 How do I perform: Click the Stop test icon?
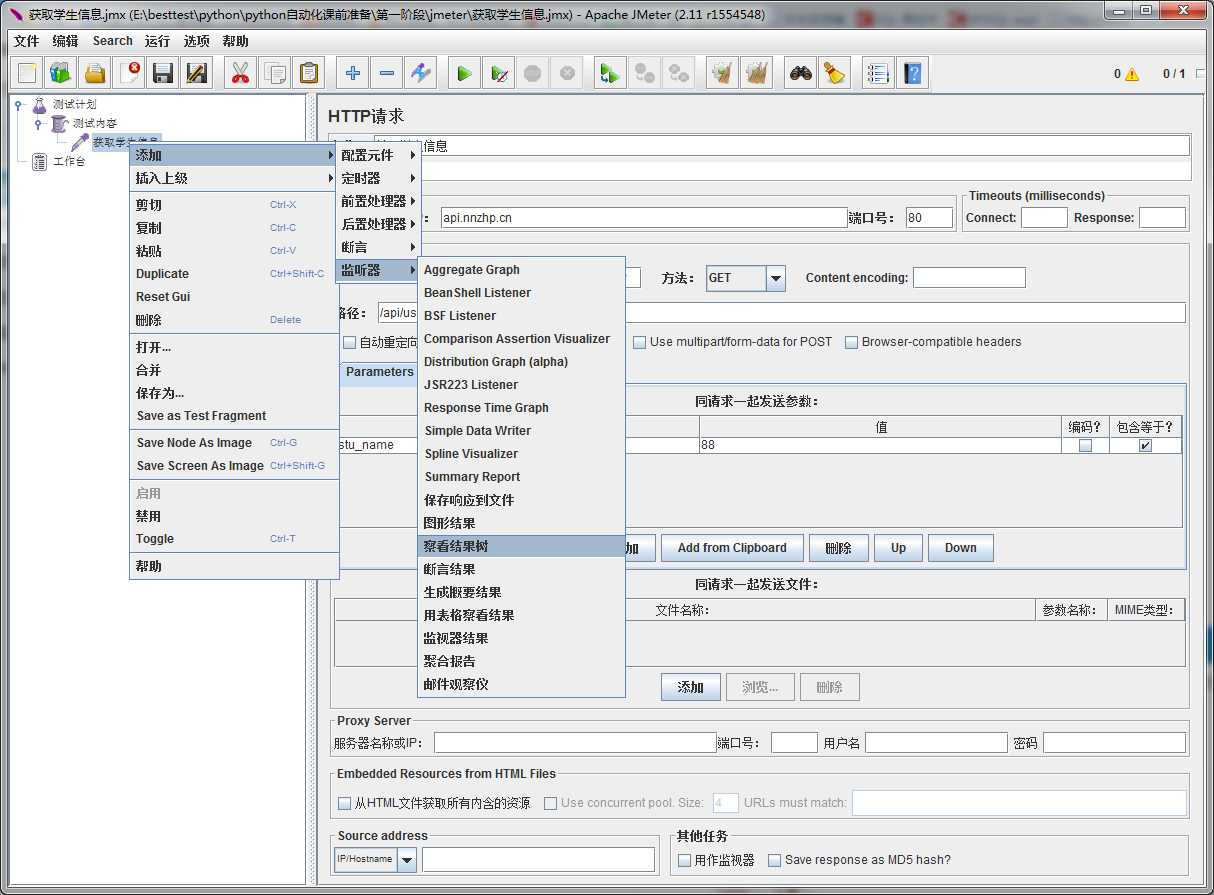coord(532,73)
